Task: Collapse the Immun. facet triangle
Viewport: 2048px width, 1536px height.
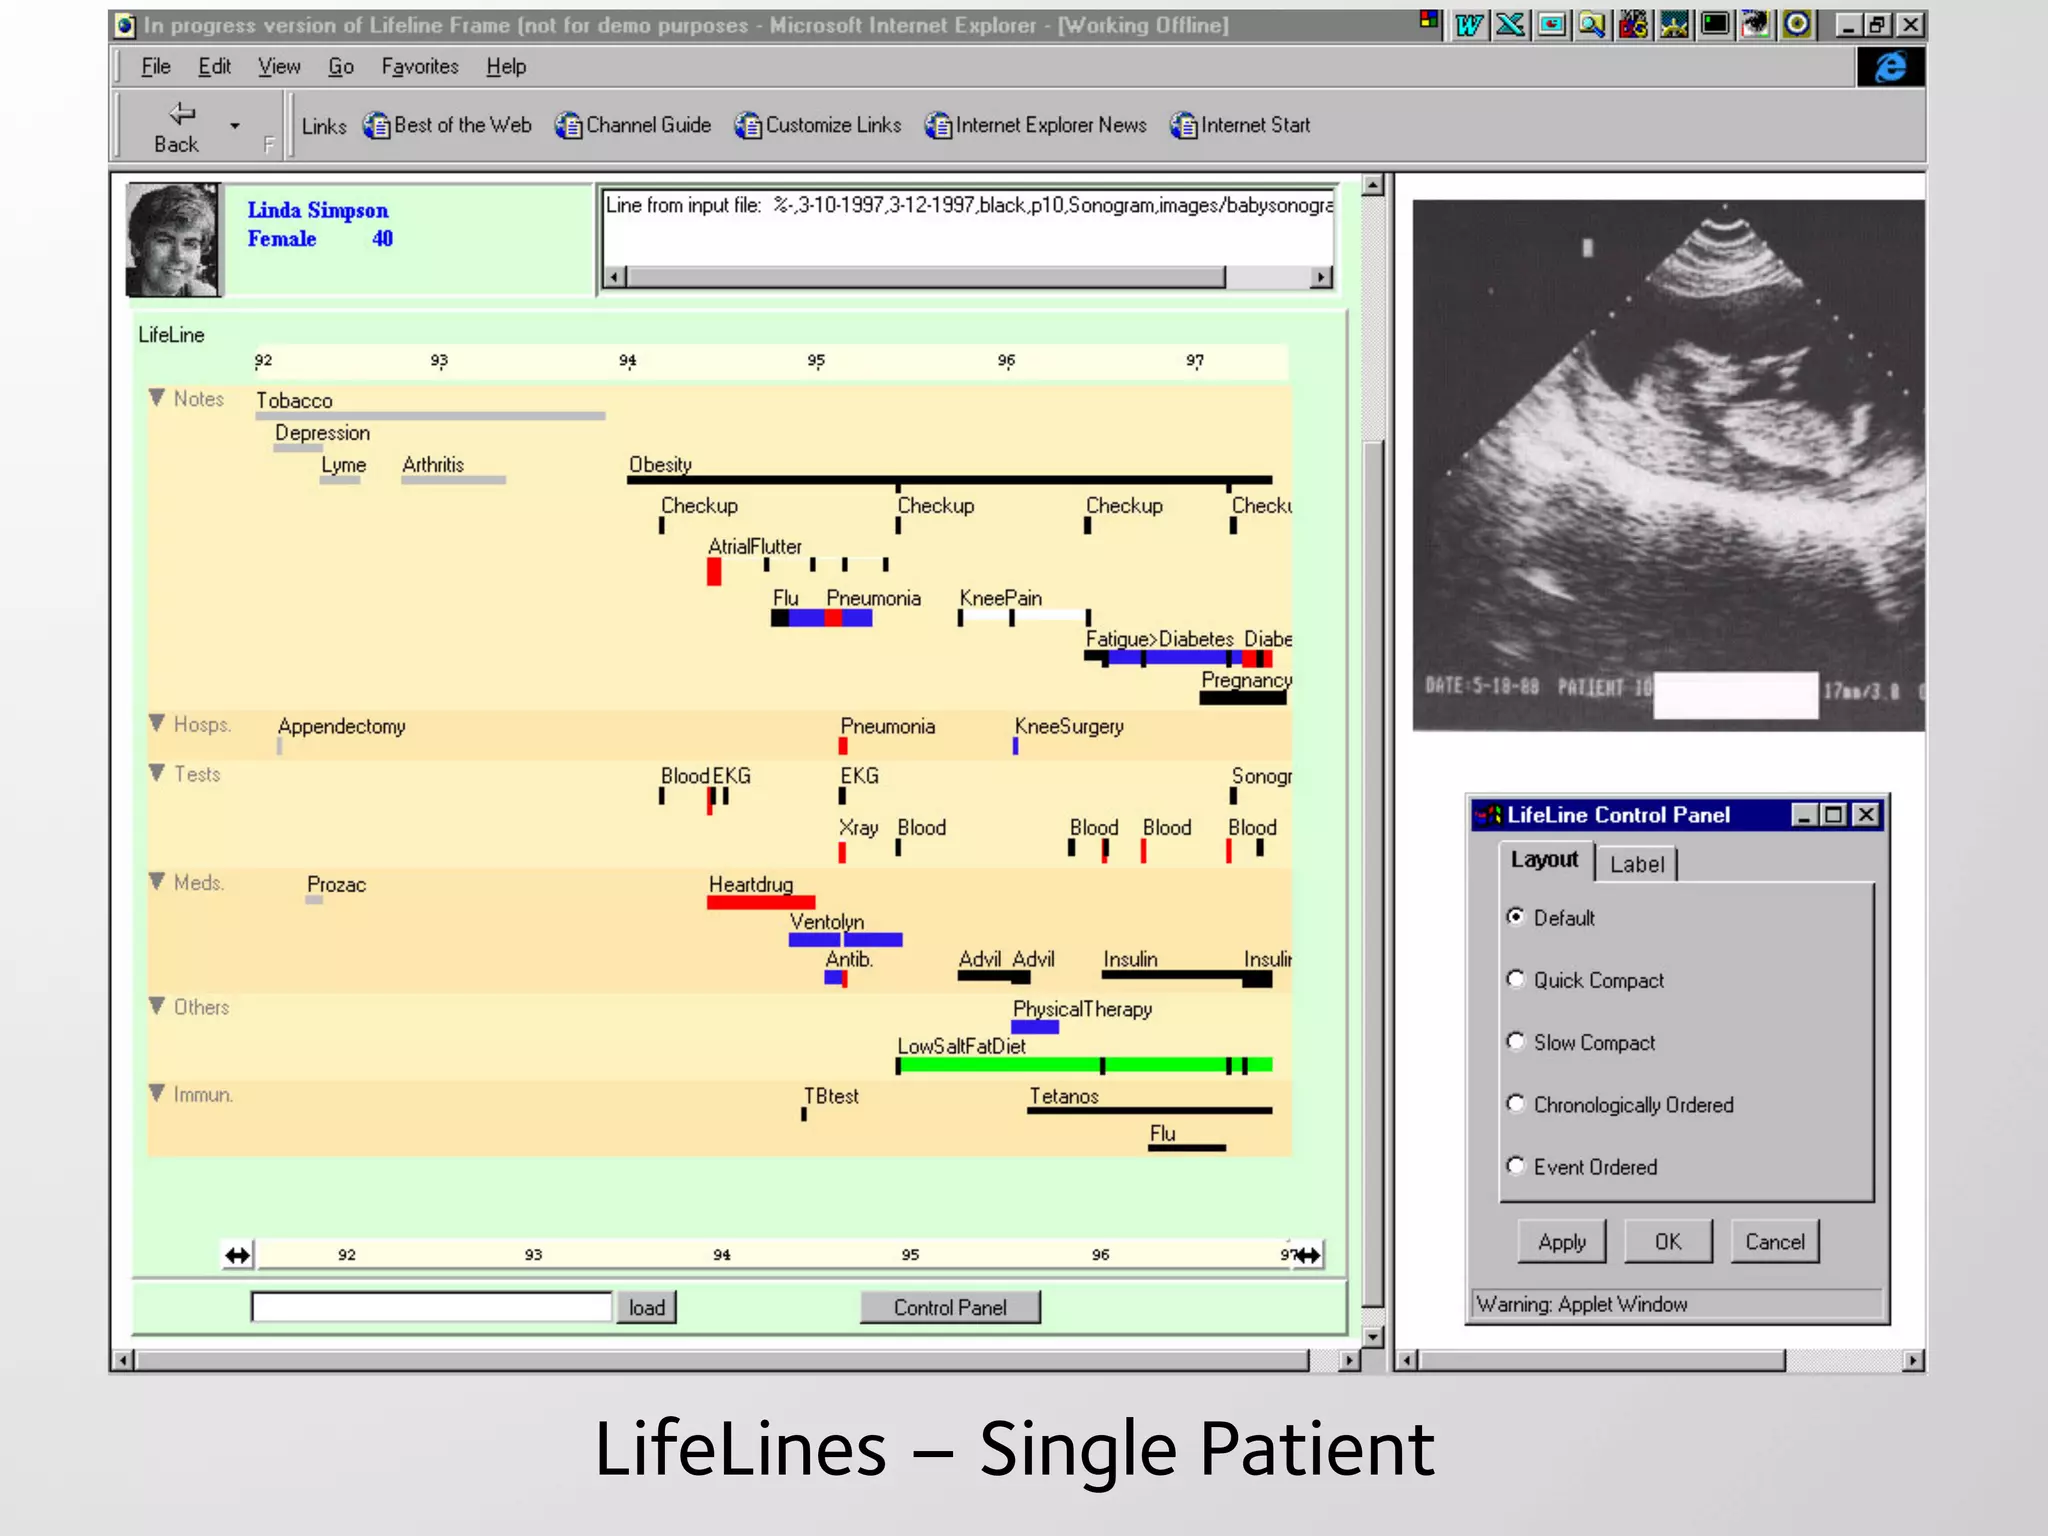Action: point(157,1093)
